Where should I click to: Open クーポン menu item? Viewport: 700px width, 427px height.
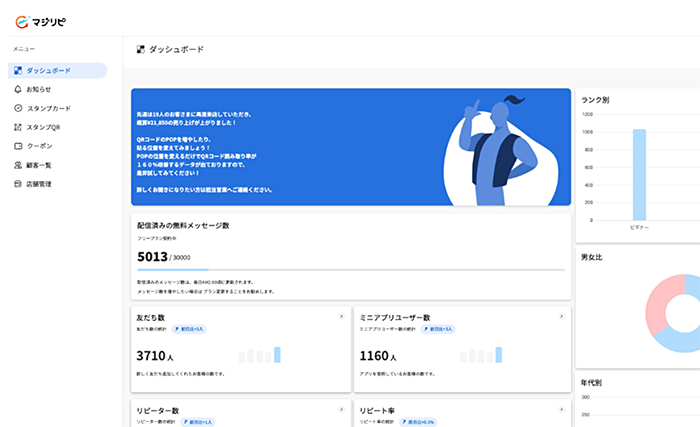[39, 146]
